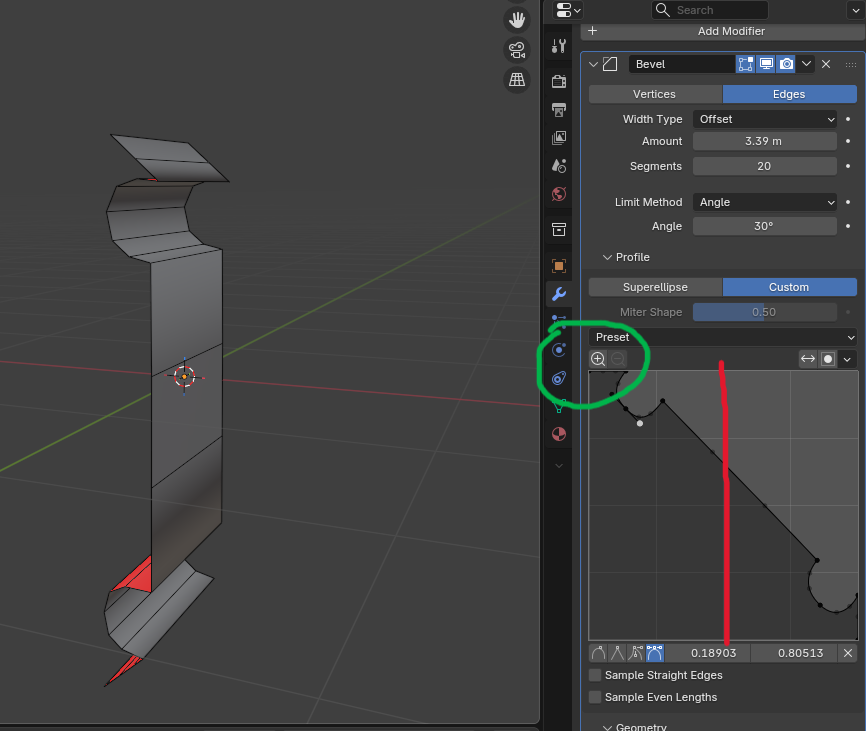Toggle camera view in the viewport

517,50
